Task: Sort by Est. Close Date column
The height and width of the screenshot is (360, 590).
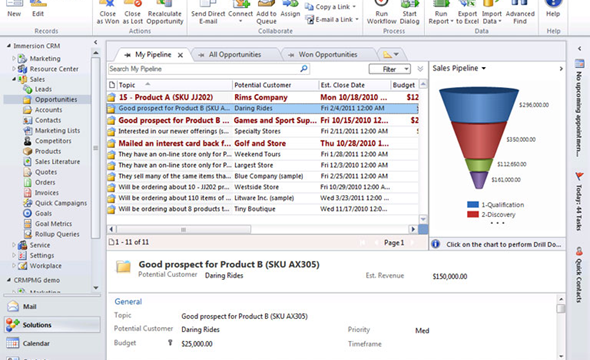Action: (354, 85)
